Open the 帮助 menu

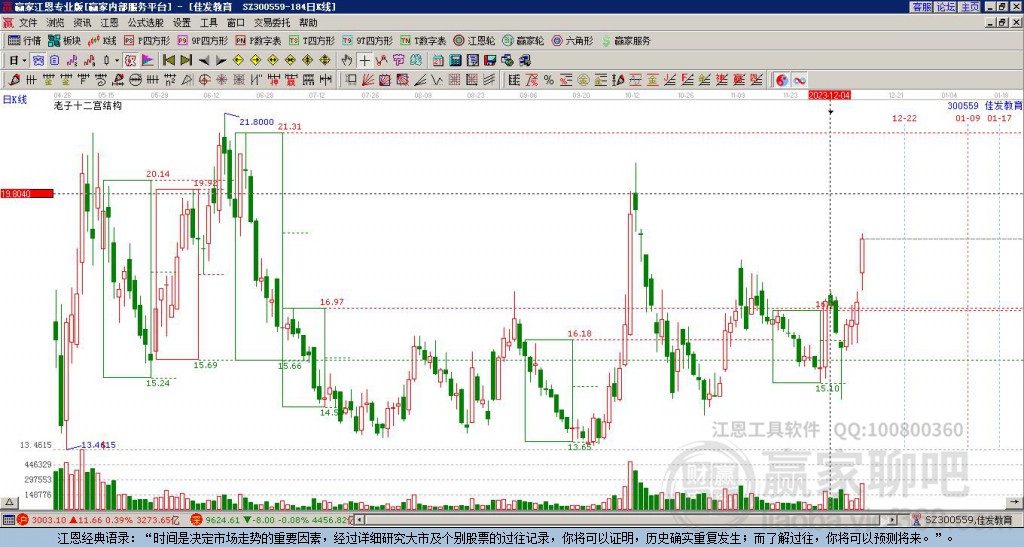[x=308, y=23]
